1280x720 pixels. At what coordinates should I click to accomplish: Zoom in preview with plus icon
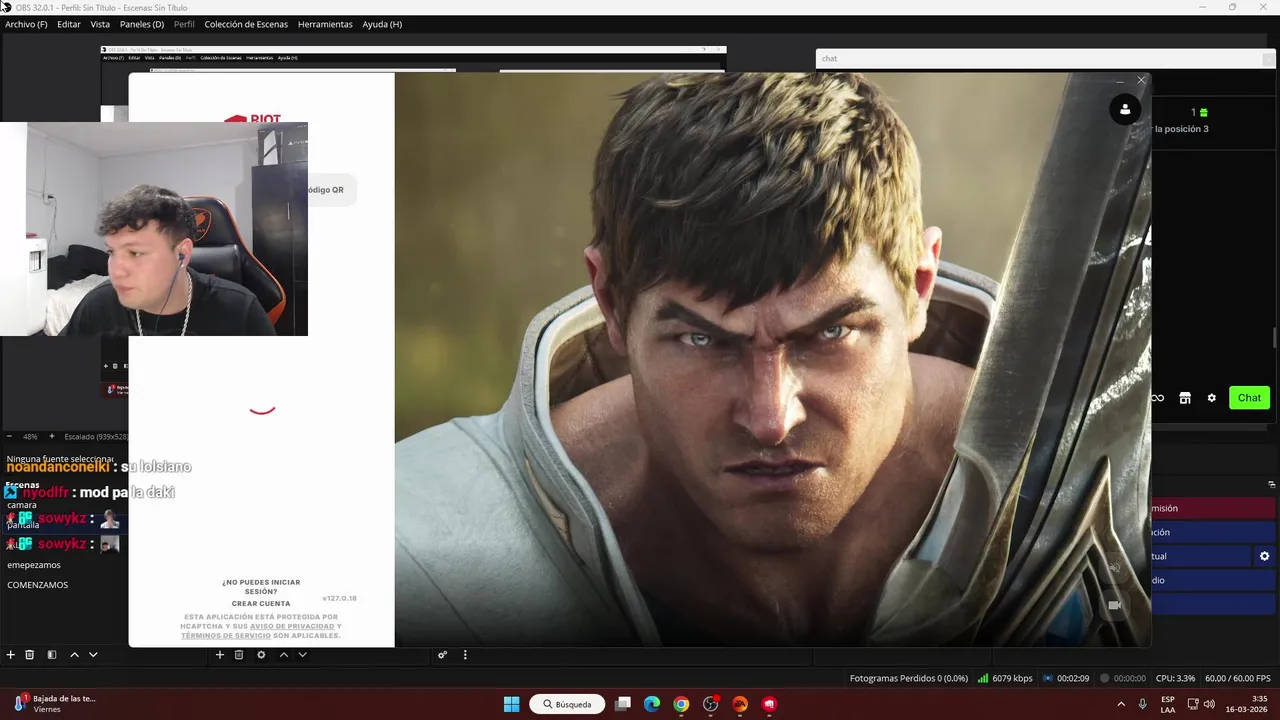click(x=52, y=437)
